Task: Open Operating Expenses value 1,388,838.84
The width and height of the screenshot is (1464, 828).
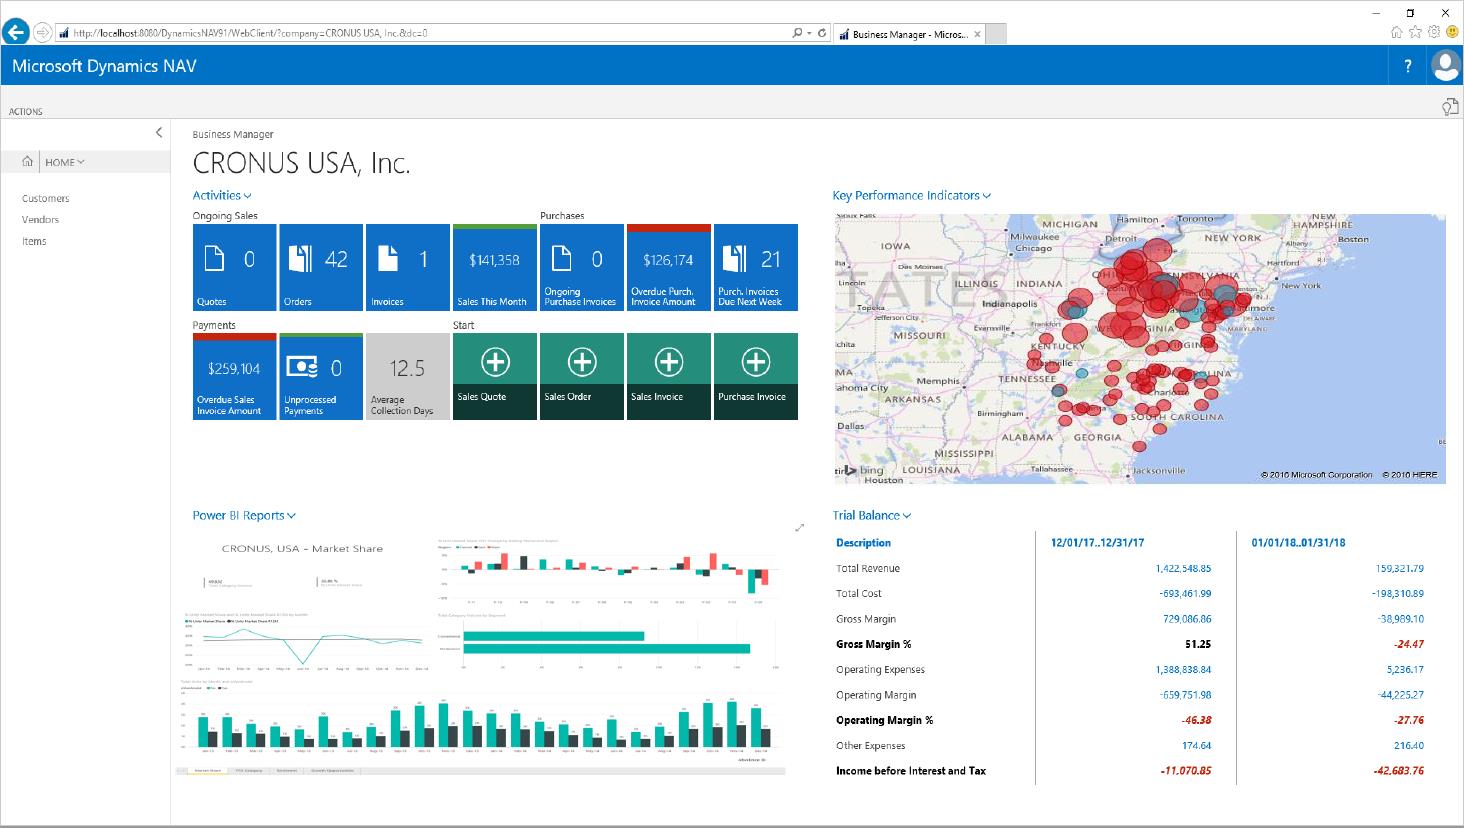Action: [x=1183, y=670]
